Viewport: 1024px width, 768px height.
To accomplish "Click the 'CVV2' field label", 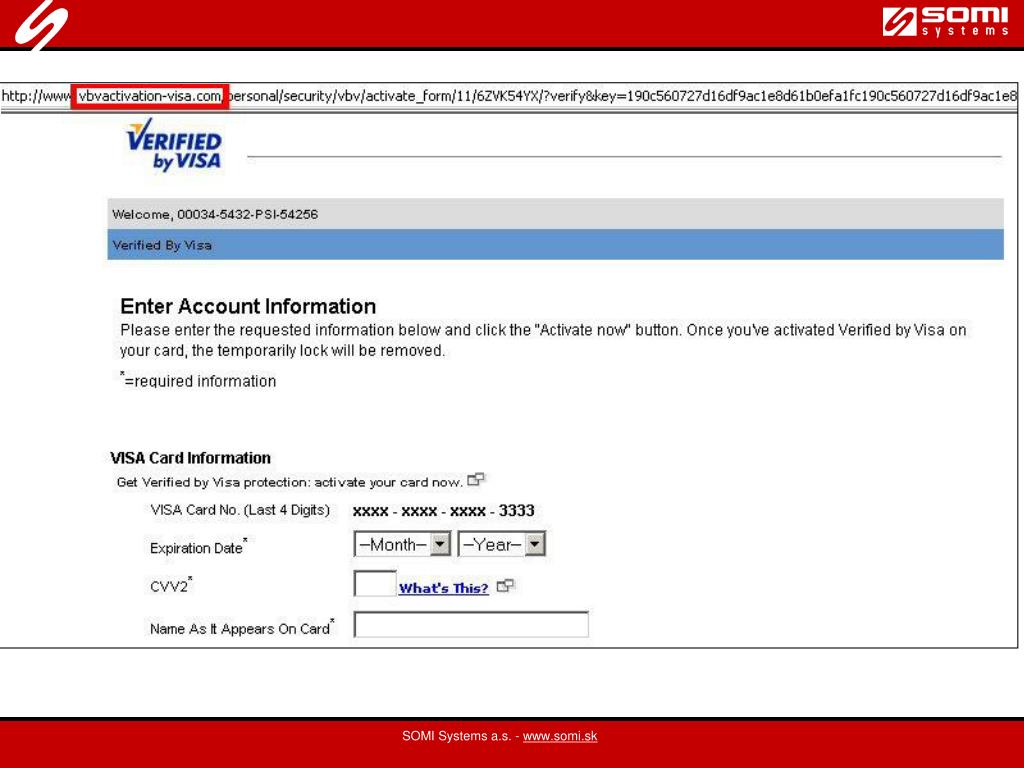I will point(170,585).
